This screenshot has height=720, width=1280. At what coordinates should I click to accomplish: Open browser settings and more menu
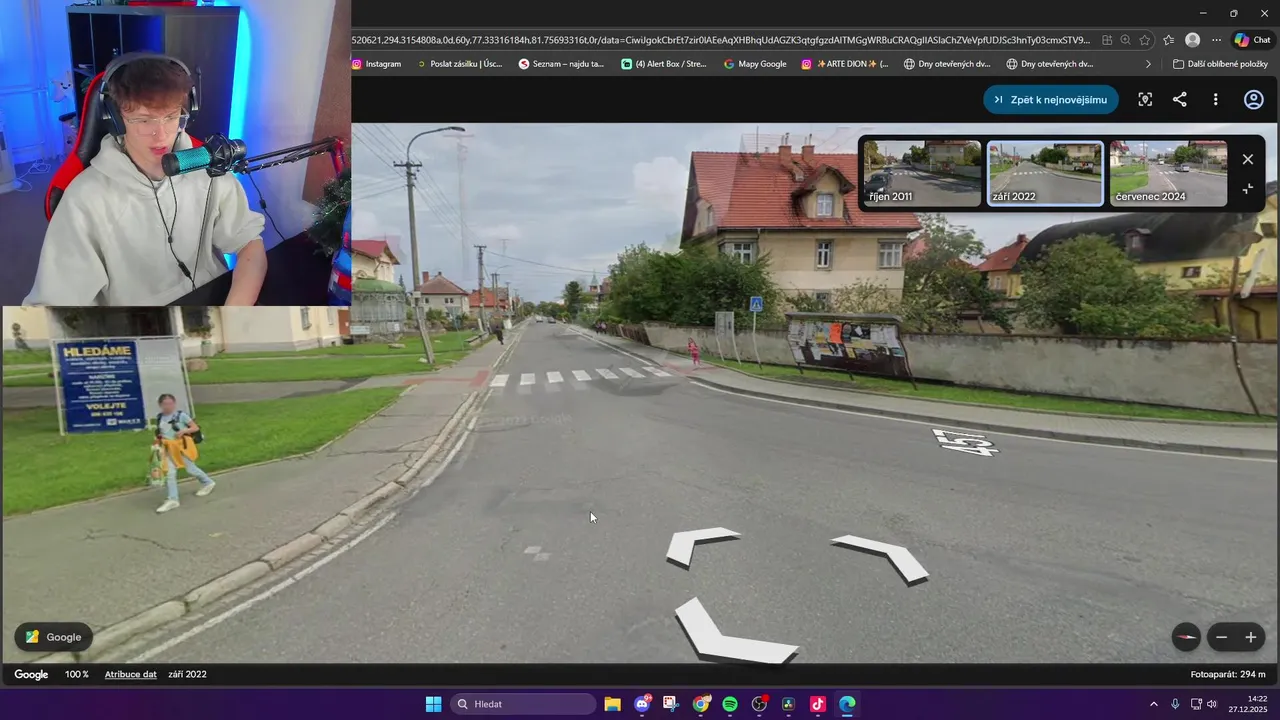(1216, 40)
